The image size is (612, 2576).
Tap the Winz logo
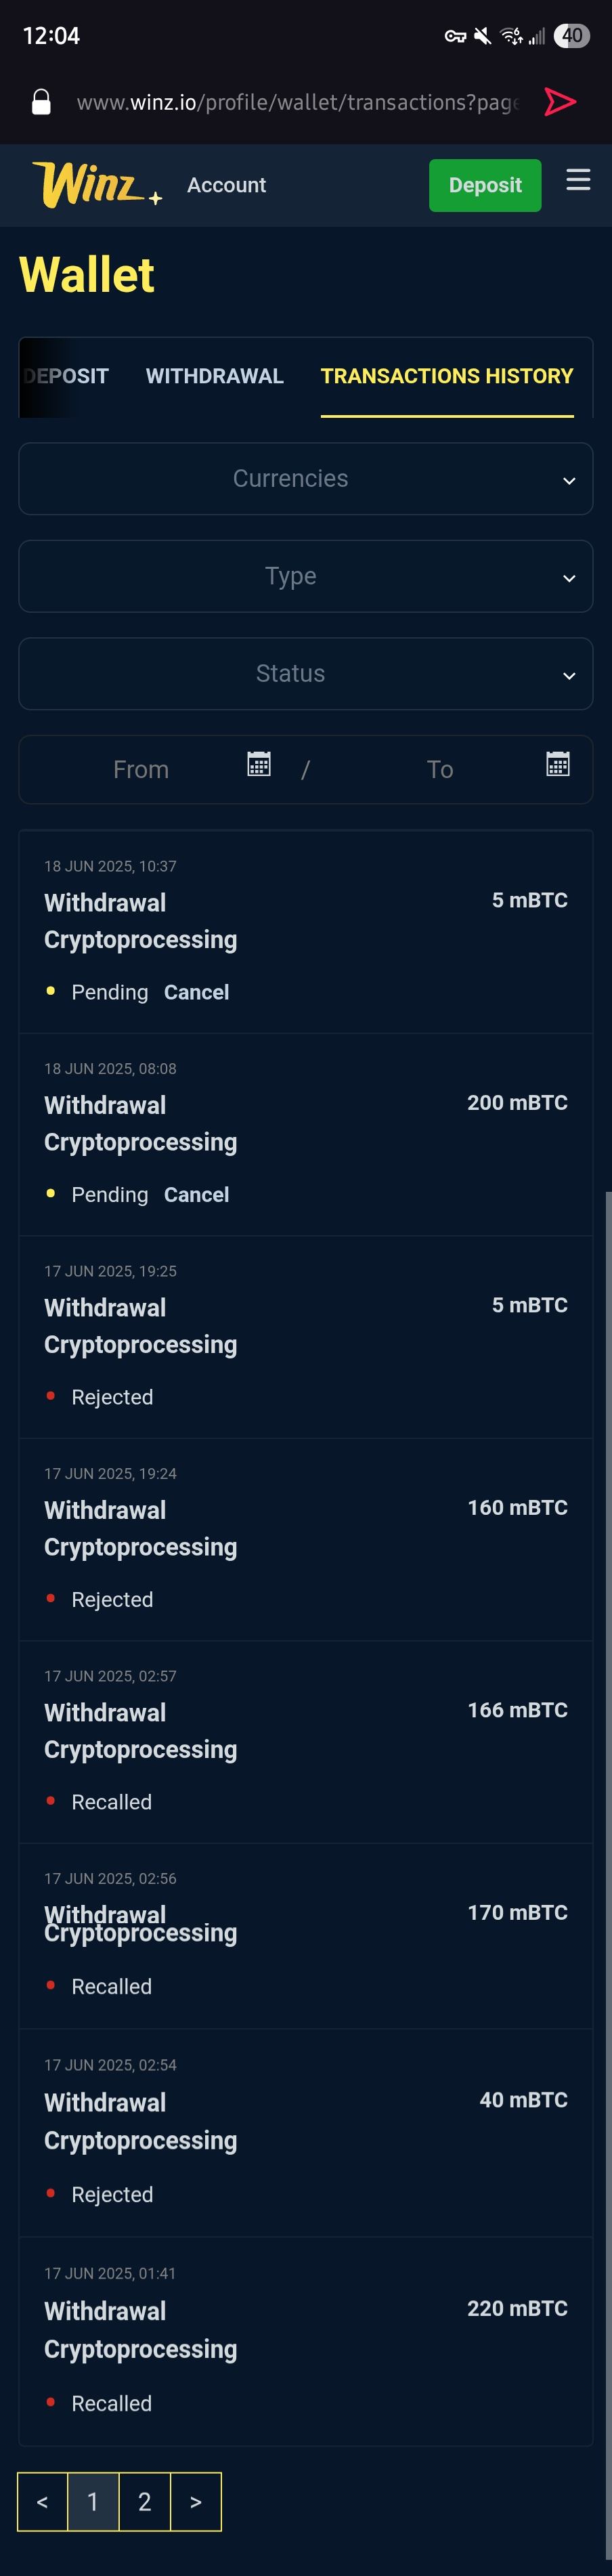[94, 184]
